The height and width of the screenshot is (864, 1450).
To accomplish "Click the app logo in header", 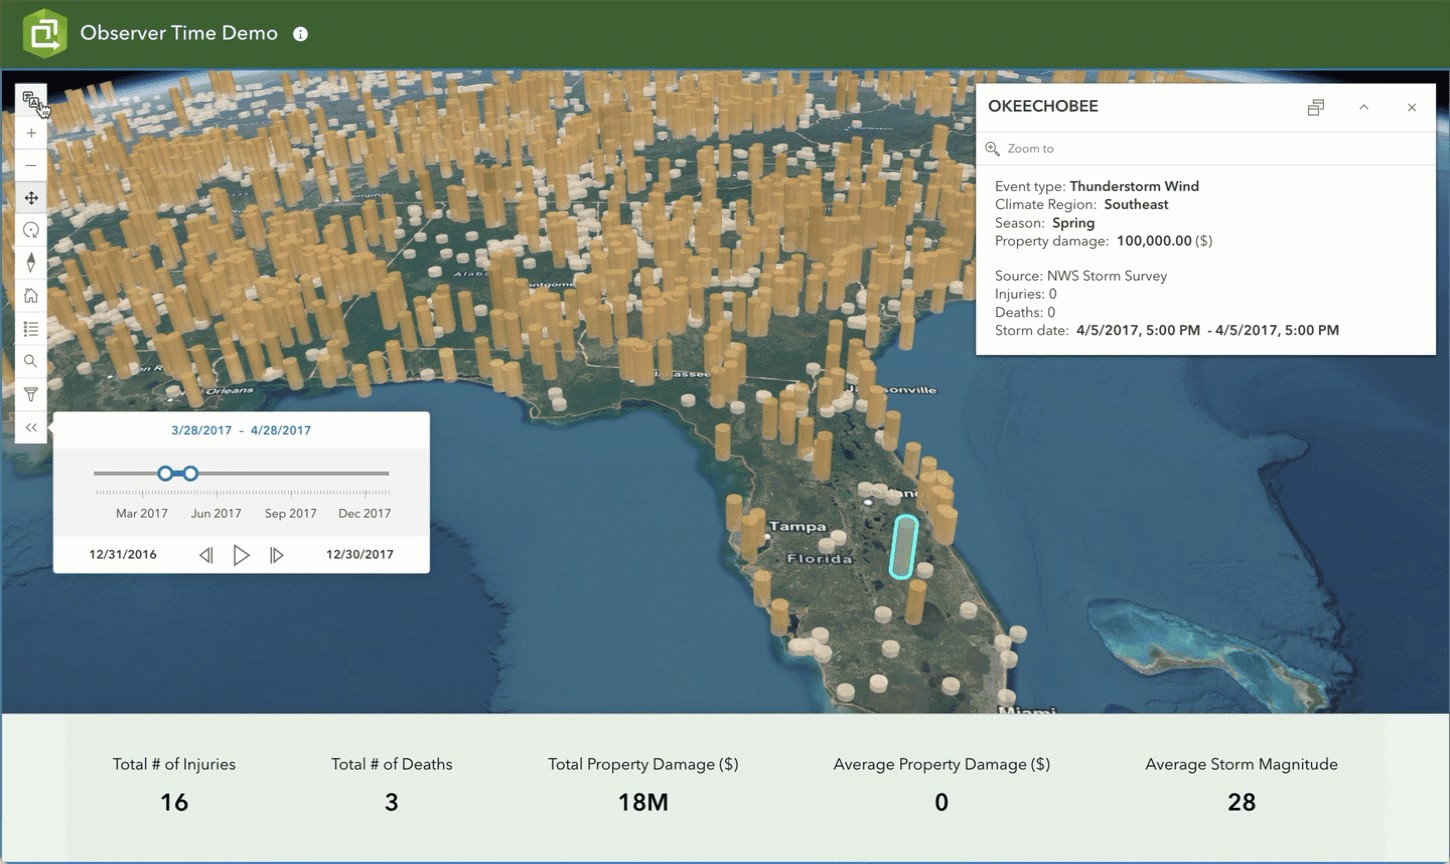I will pos(45,33).
